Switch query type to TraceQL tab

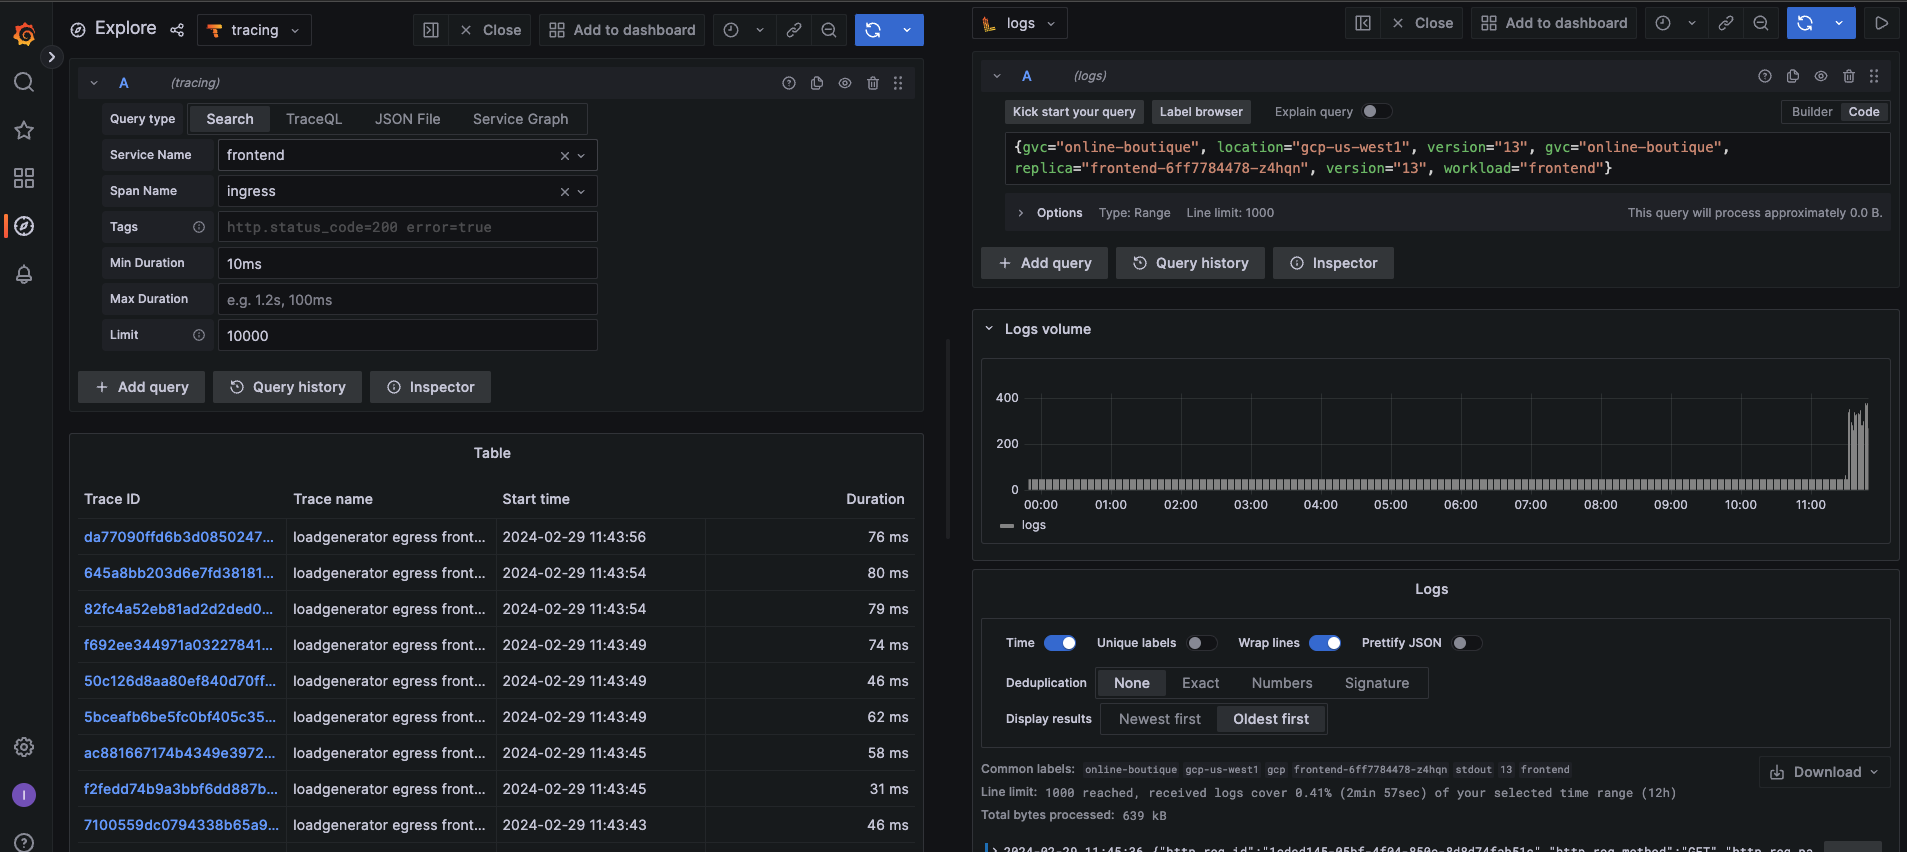pos(313,119)
